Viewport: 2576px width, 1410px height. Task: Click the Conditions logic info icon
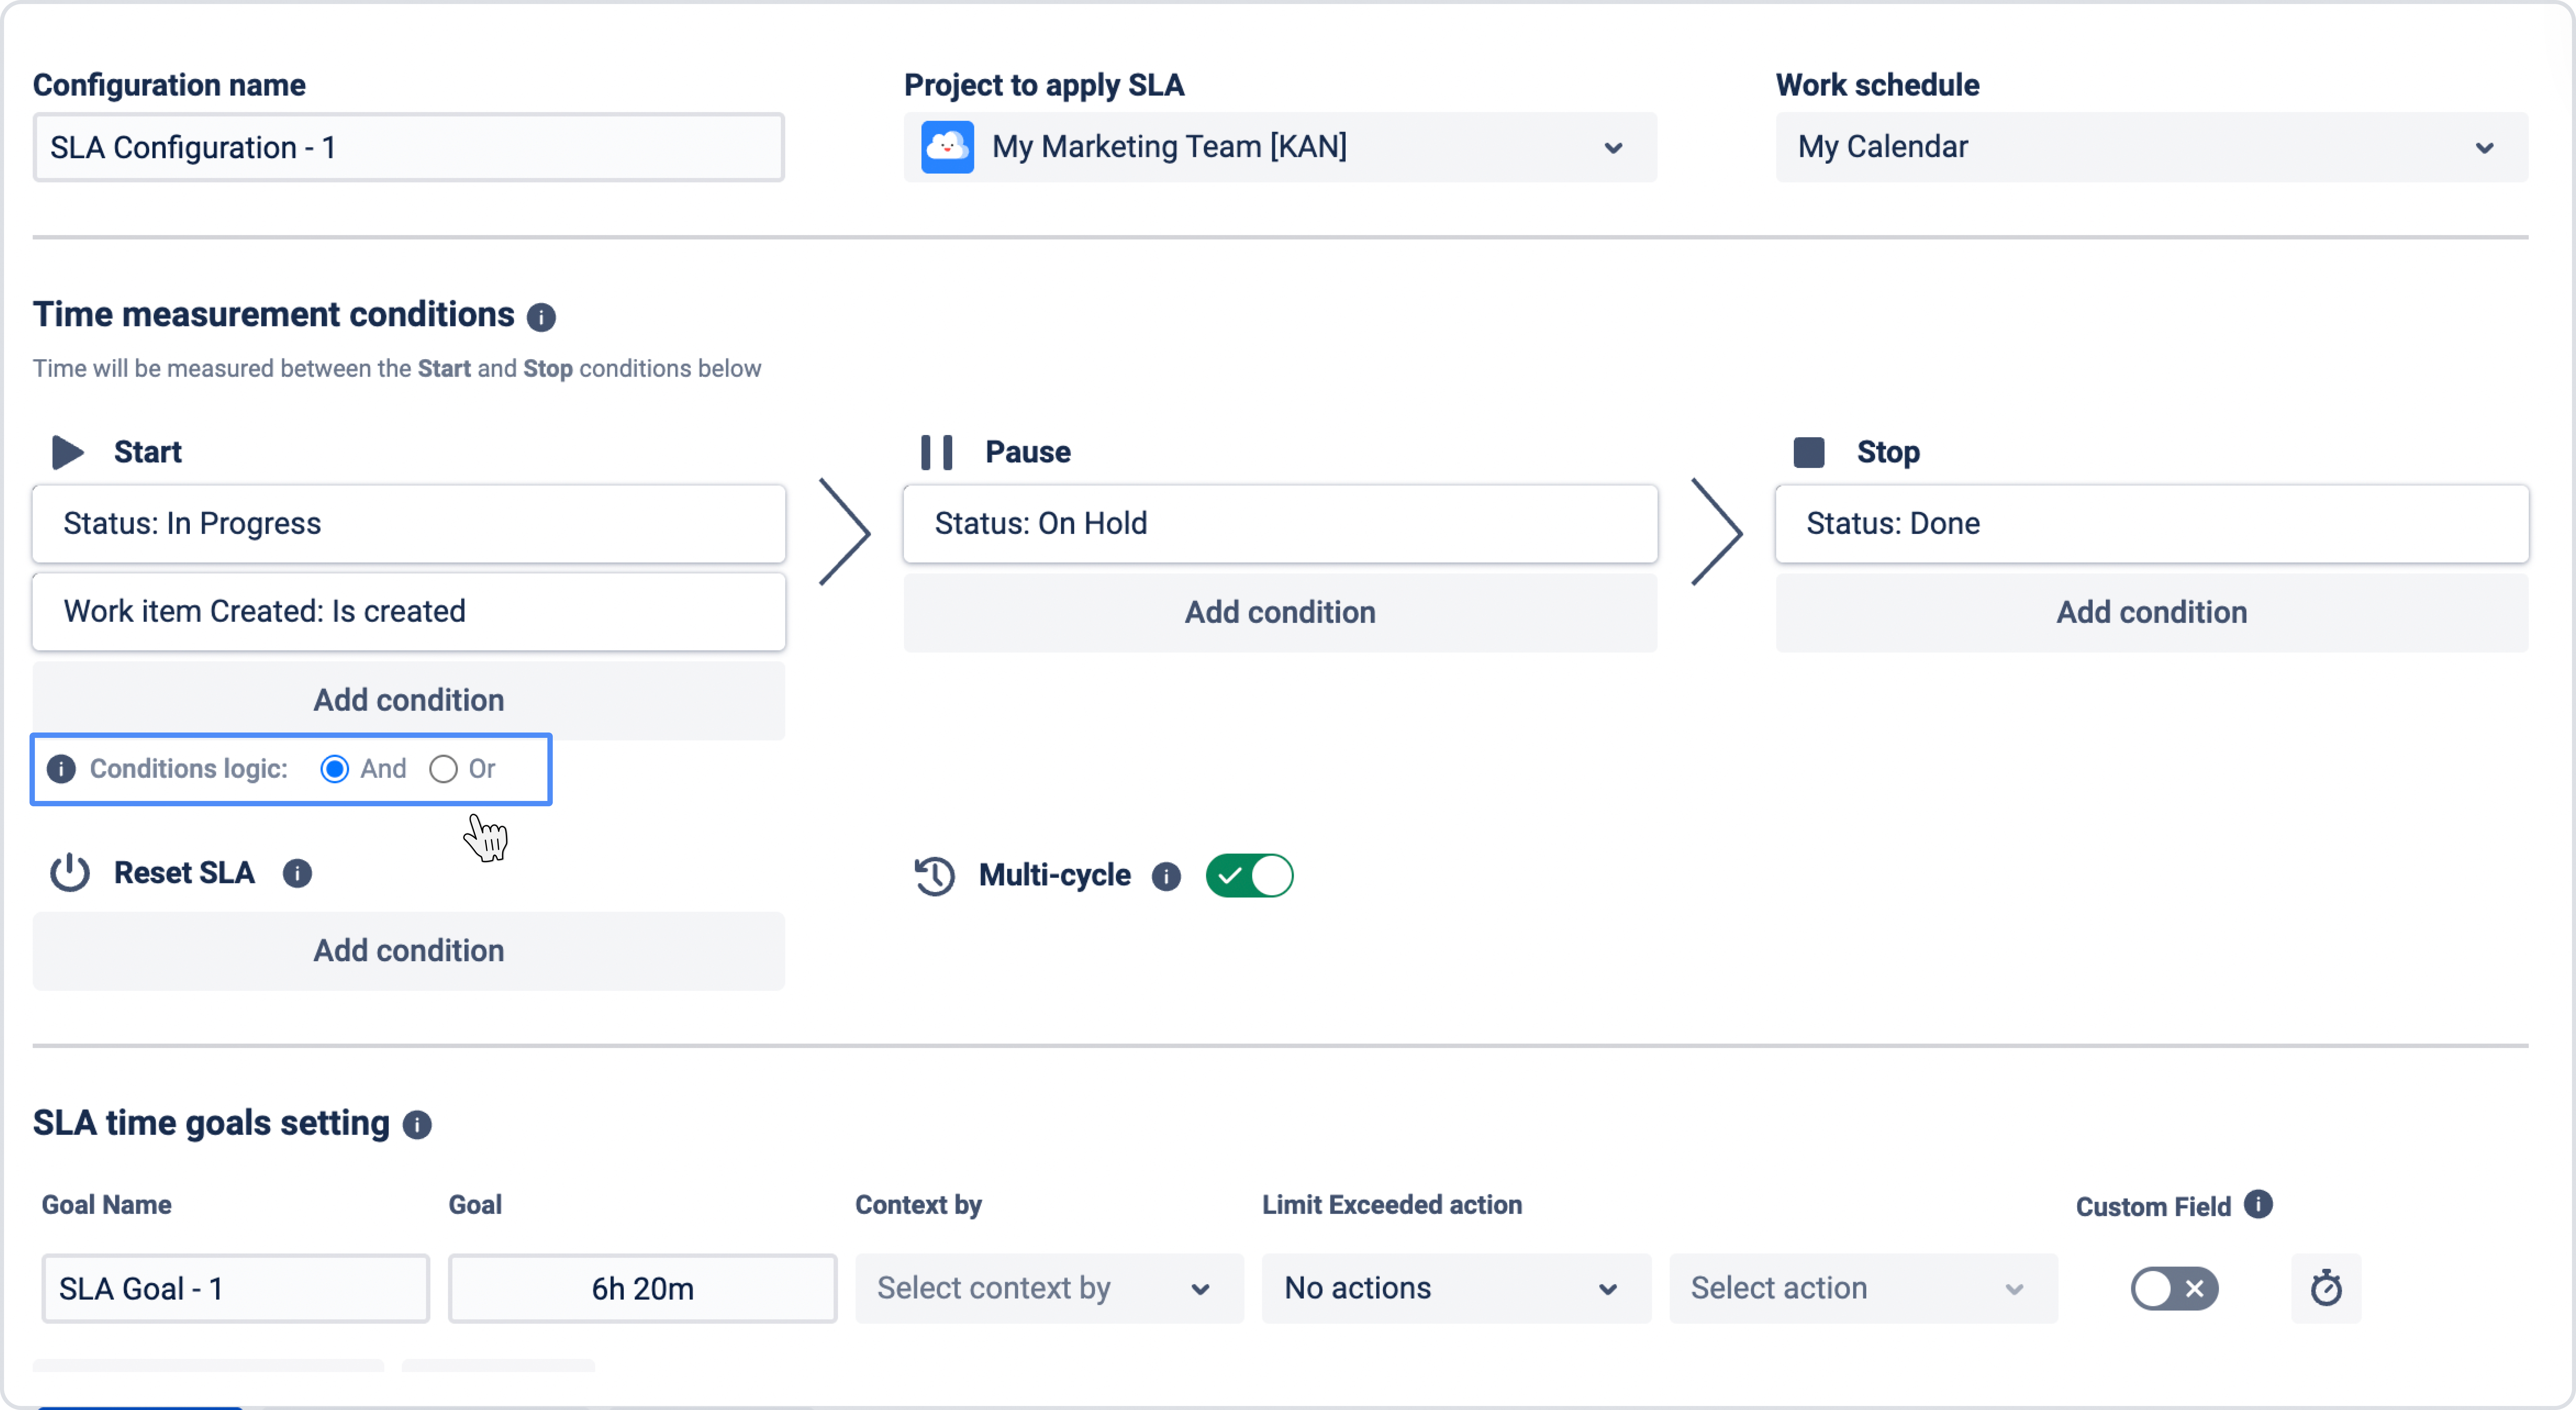click(x=61, y=769)
